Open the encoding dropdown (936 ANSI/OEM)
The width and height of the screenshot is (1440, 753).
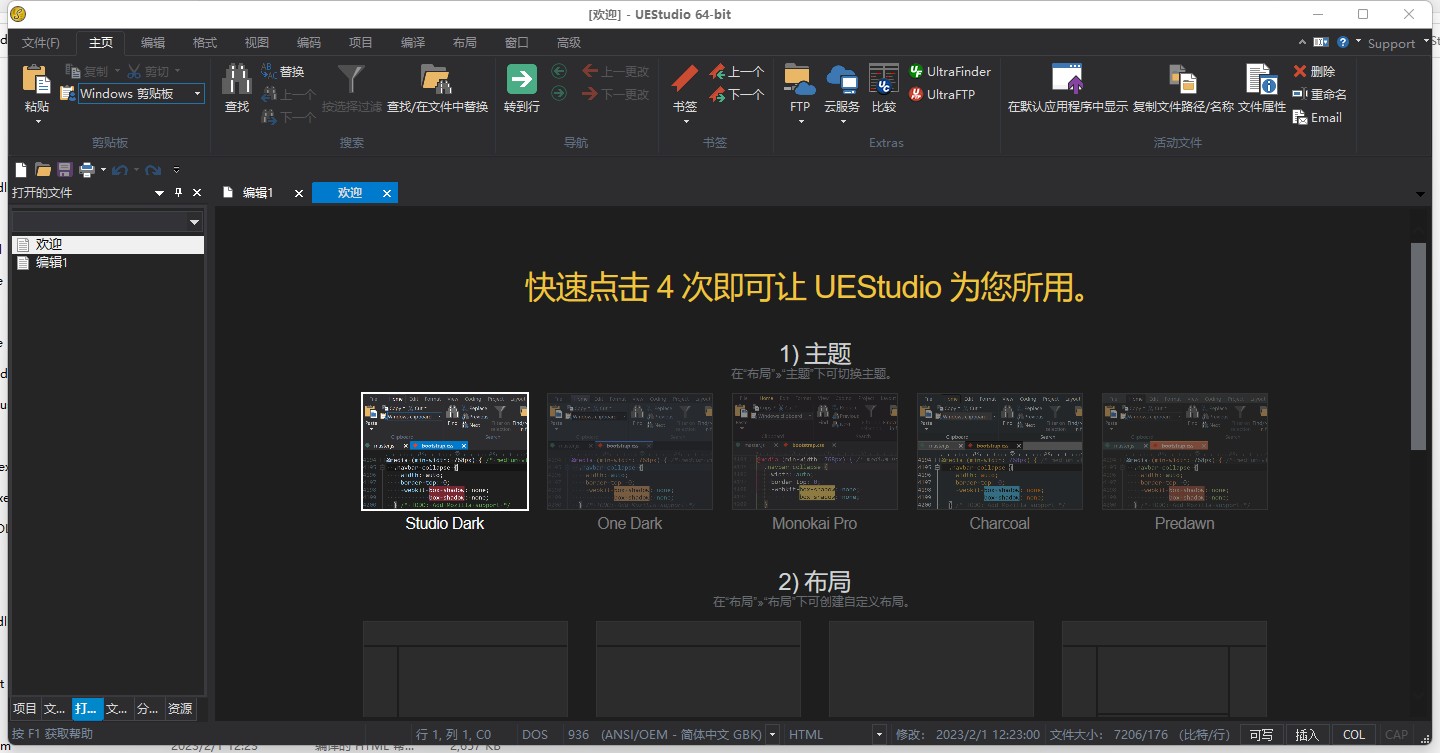(772, 735)
